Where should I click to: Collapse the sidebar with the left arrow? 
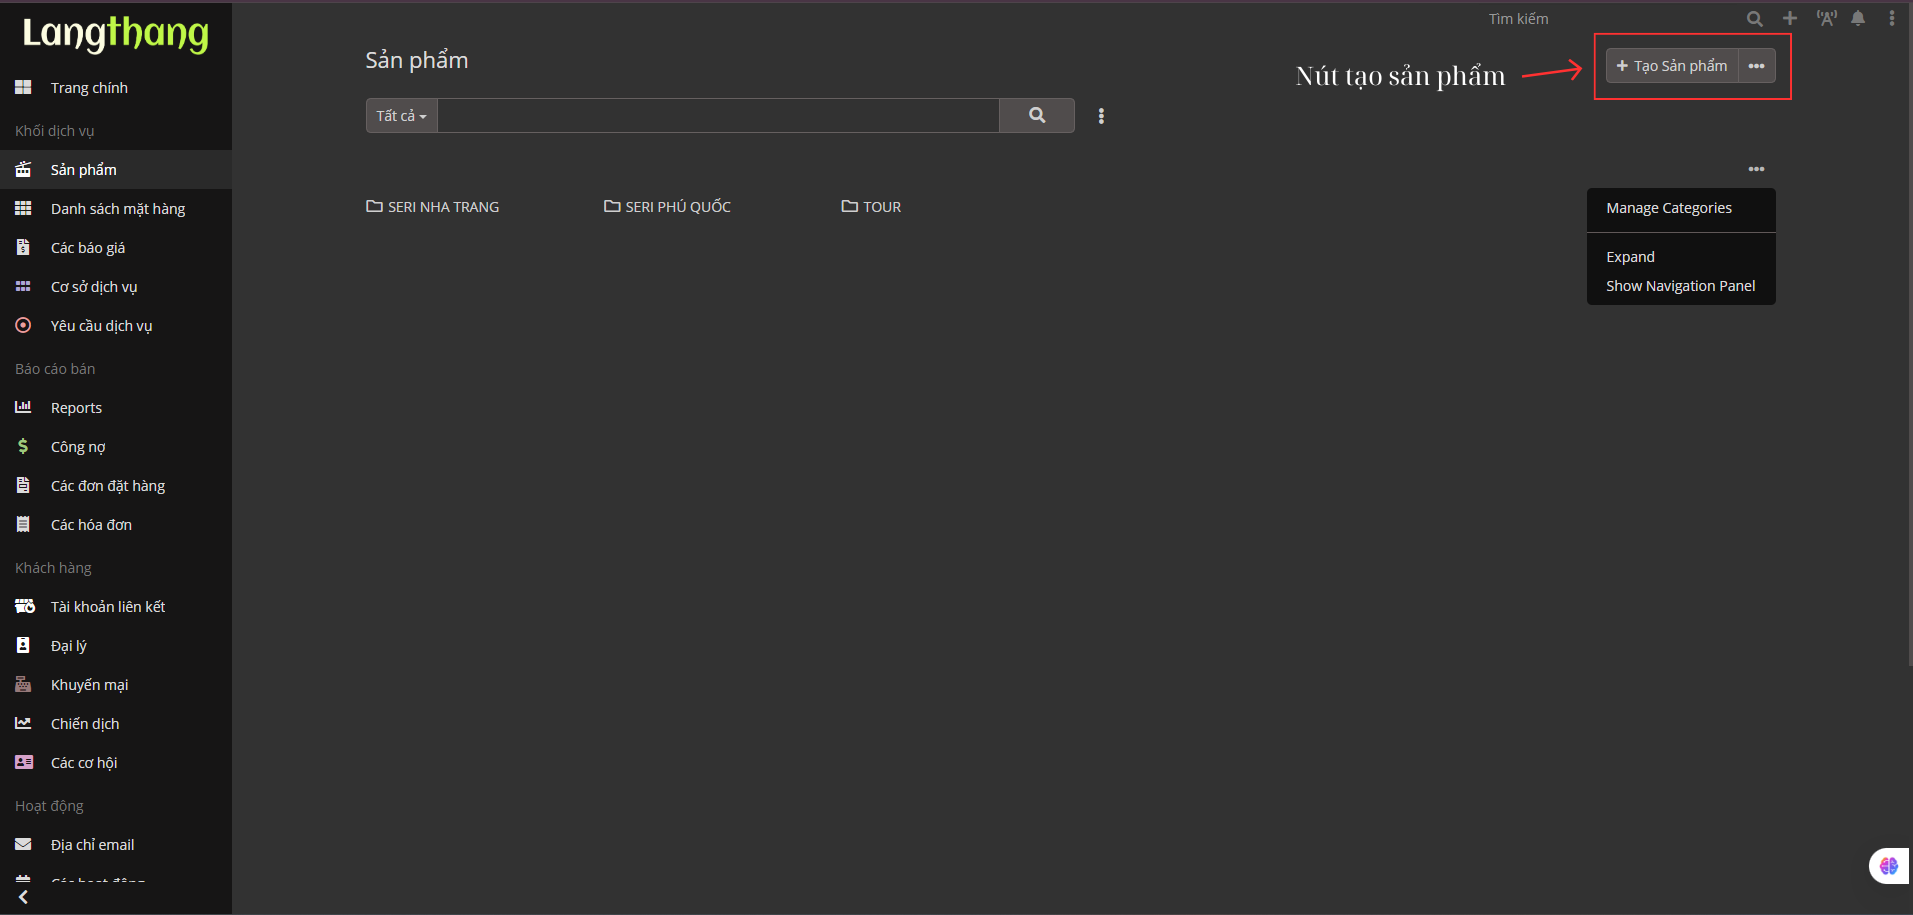click(x=23, y=897)
